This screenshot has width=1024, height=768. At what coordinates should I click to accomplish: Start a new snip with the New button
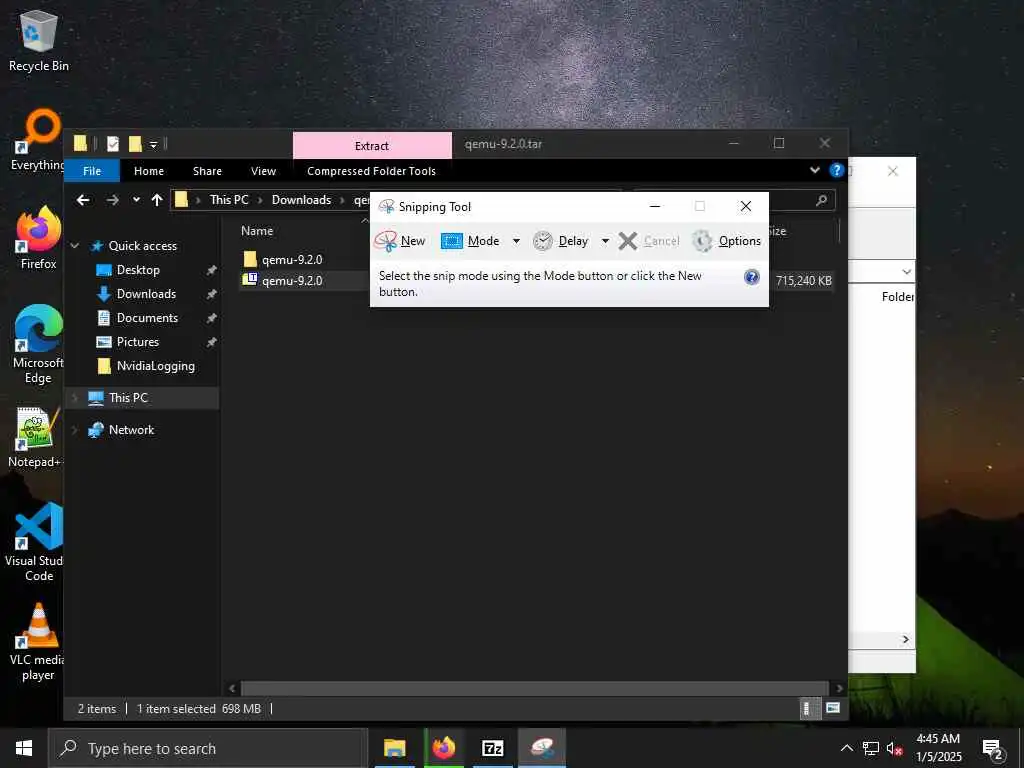coord(400,241)
